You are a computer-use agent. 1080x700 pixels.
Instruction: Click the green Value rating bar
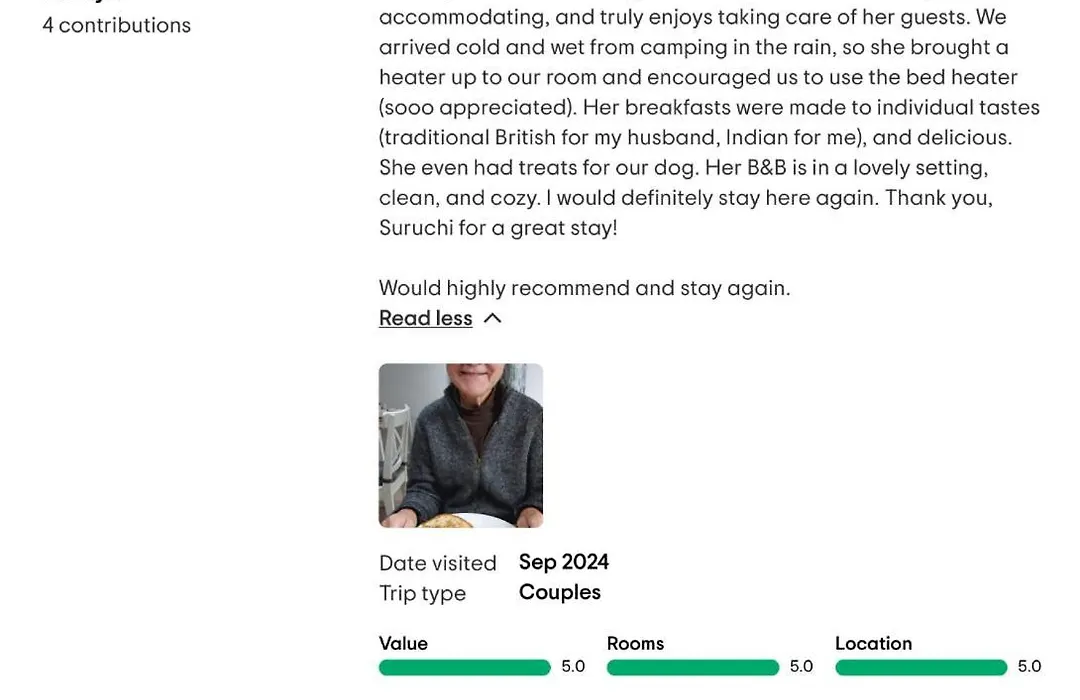point(465,667)
